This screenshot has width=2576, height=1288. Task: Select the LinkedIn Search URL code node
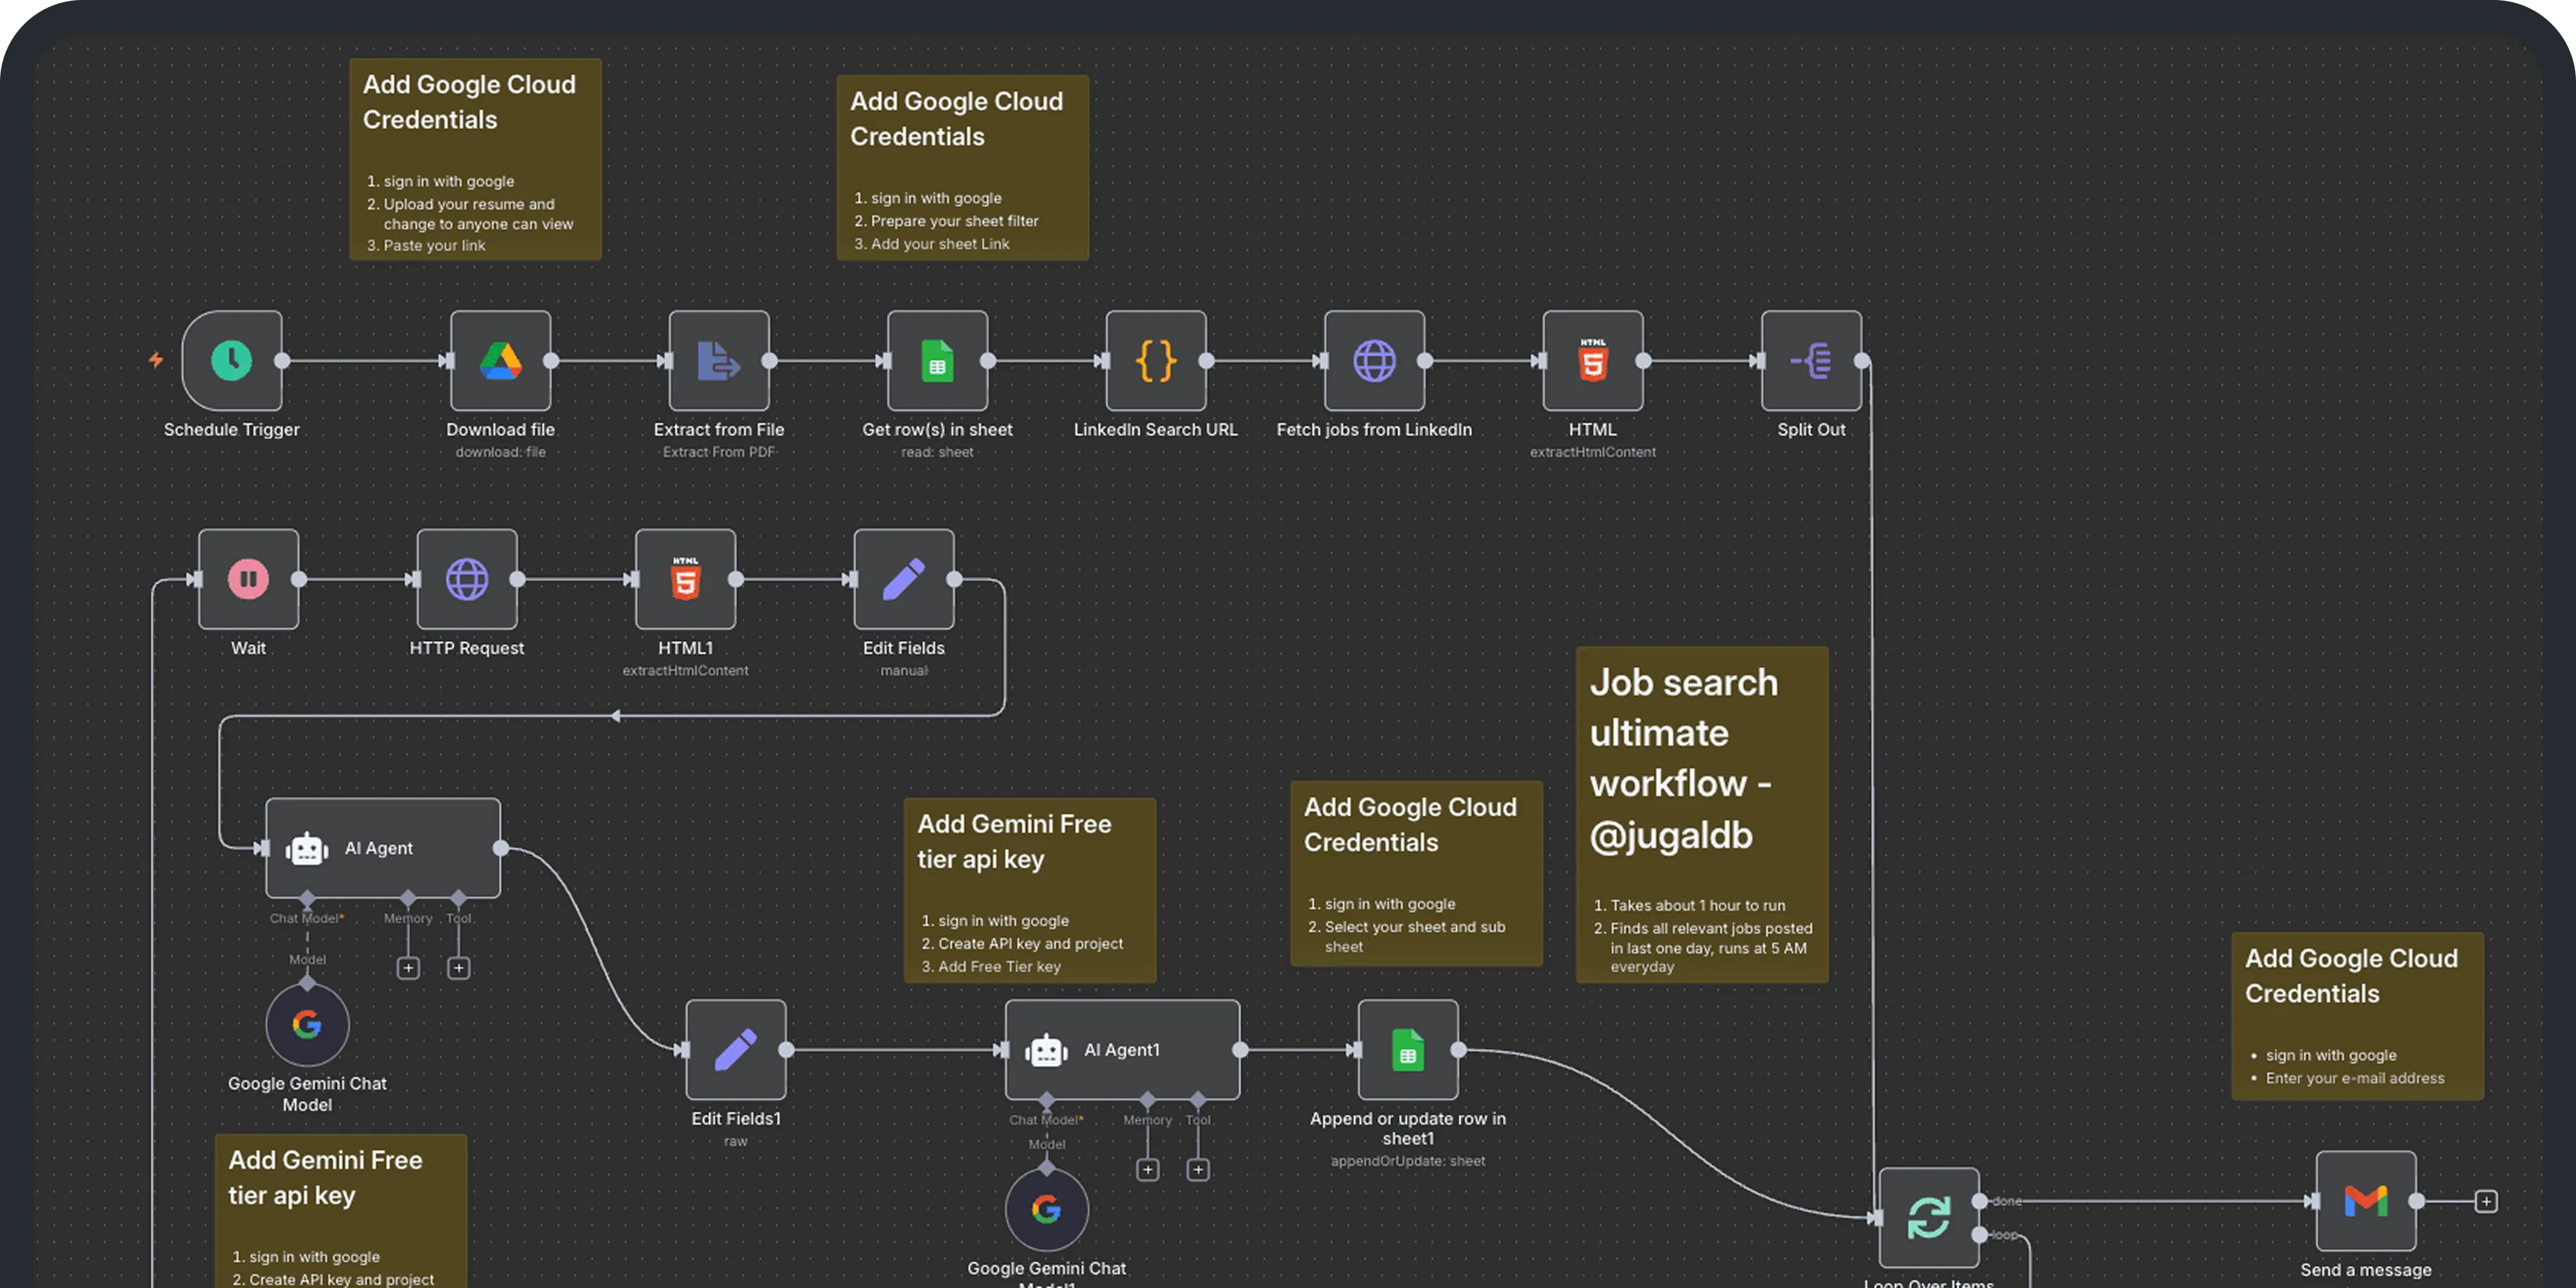(1156, 360)
